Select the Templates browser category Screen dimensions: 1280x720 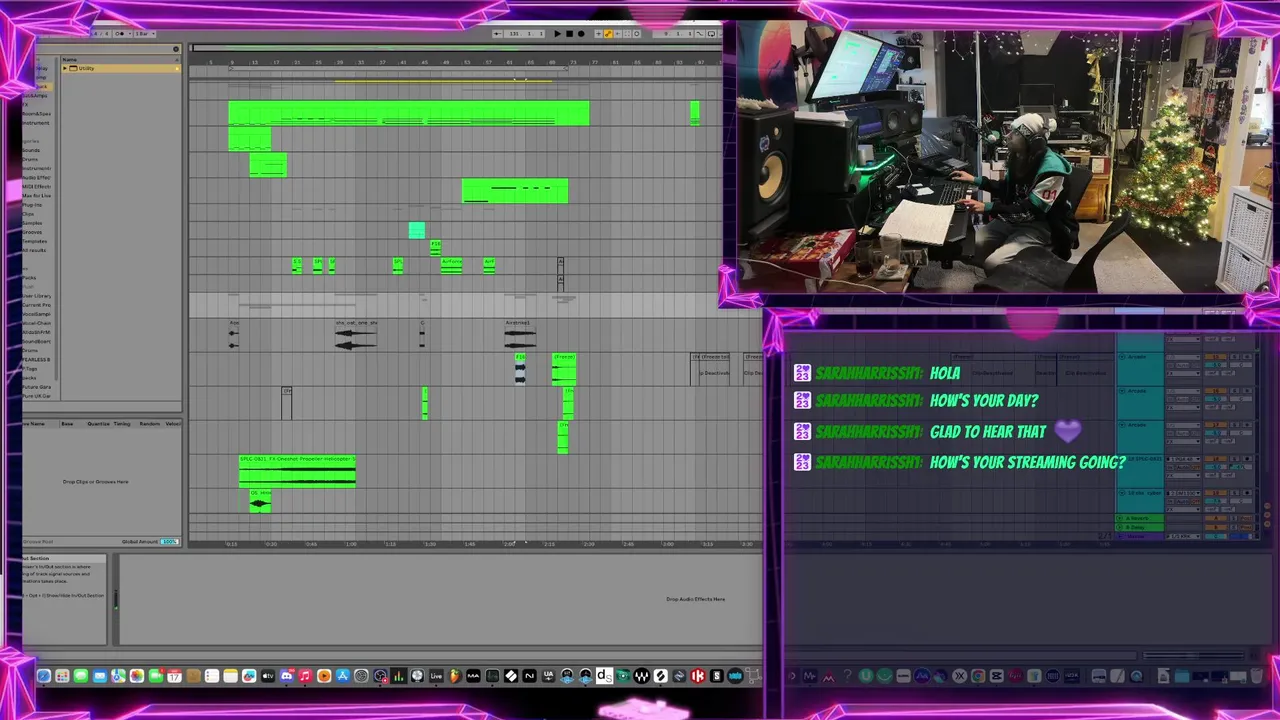(x=35, y=241)
